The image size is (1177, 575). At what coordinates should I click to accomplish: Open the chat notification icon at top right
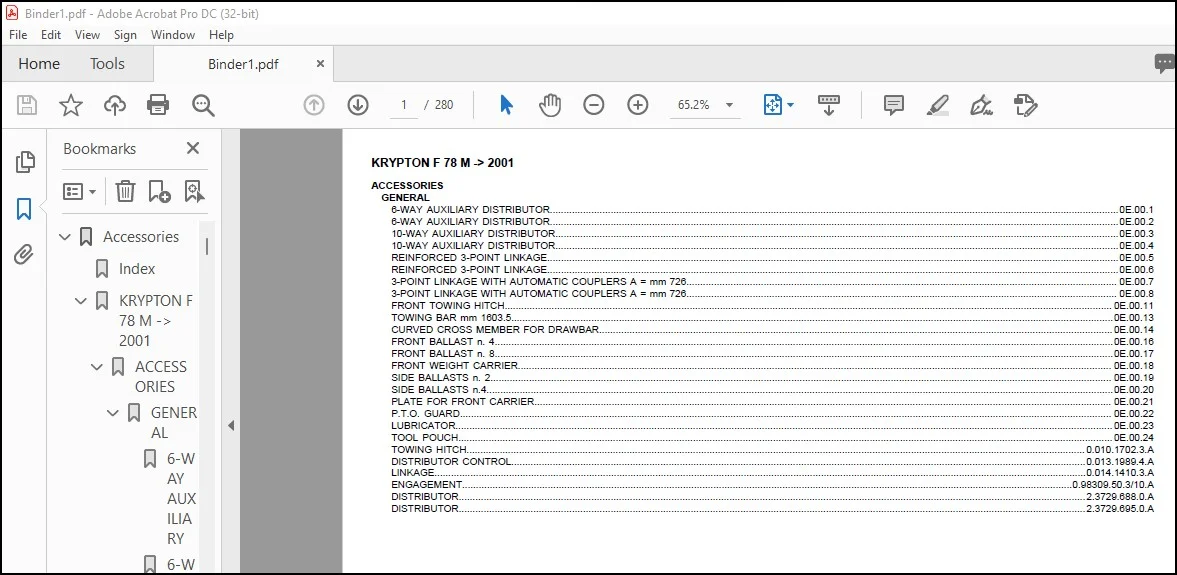tap(1165, 64)
